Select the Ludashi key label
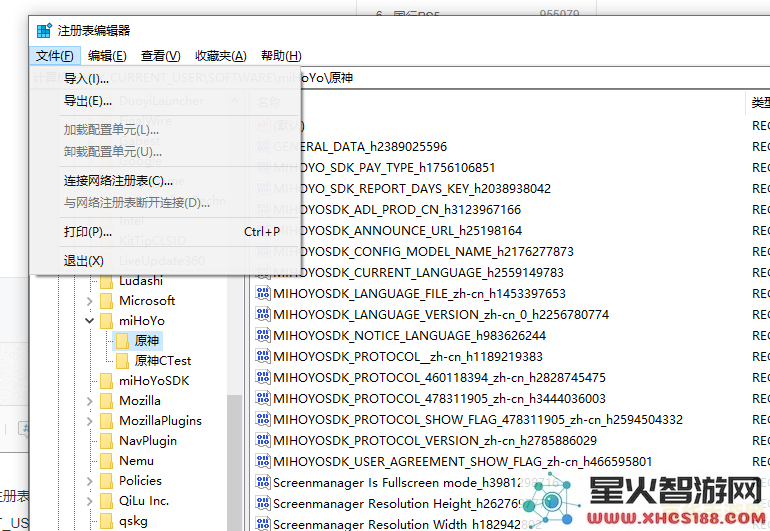 click(141, 281)
